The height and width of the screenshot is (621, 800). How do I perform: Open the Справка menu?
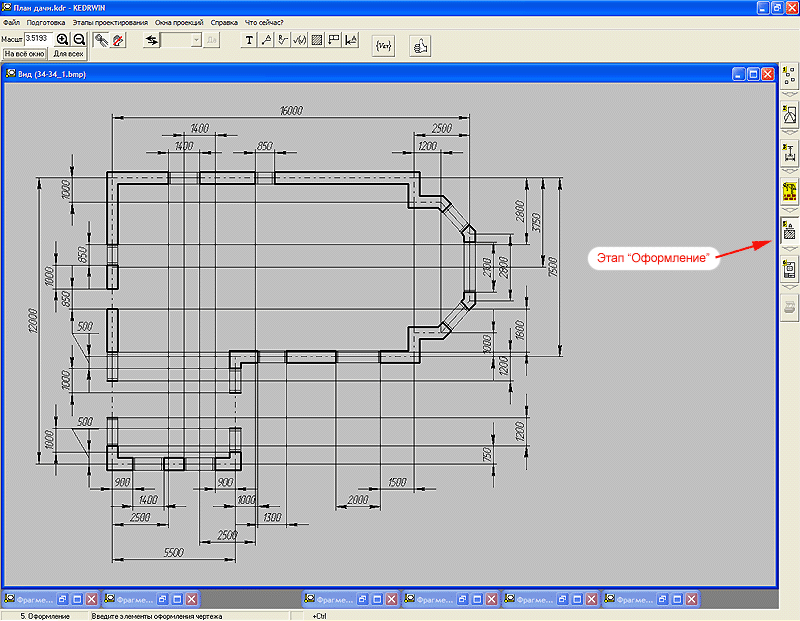[224, 22]
